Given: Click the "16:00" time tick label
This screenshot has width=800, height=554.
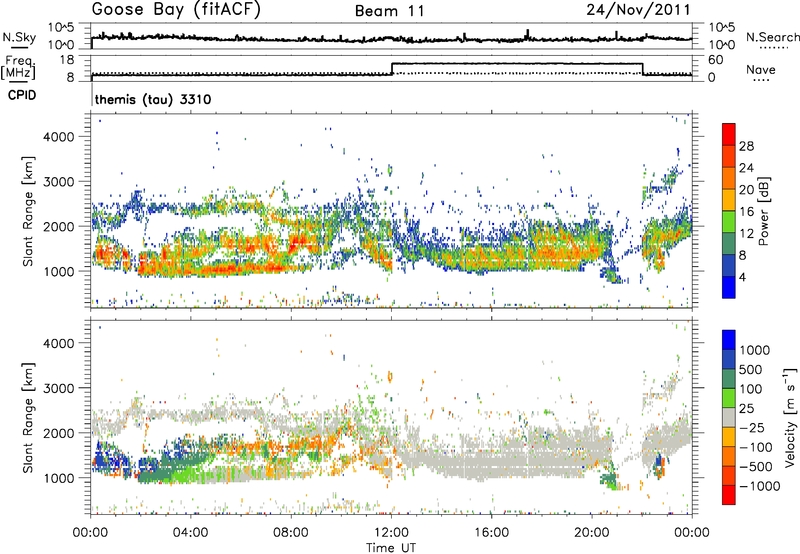Looking at the screenshot, I should coord(491,533).
